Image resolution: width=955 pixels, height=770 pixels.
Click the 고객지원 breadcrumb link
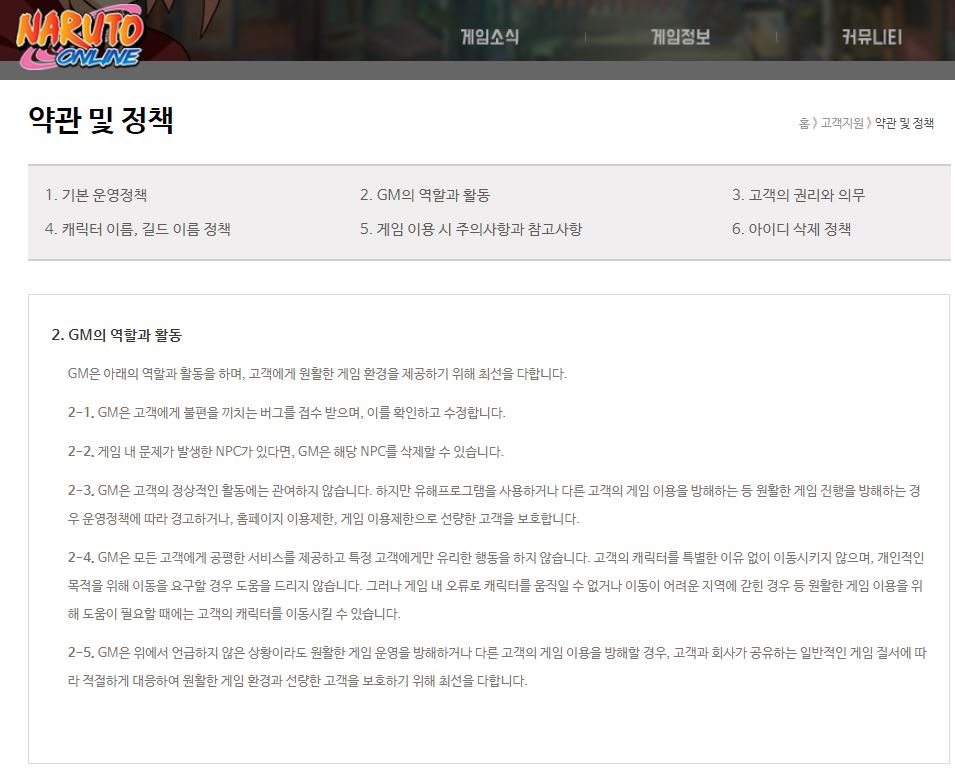pyautogui.click(x=841, y=123)
